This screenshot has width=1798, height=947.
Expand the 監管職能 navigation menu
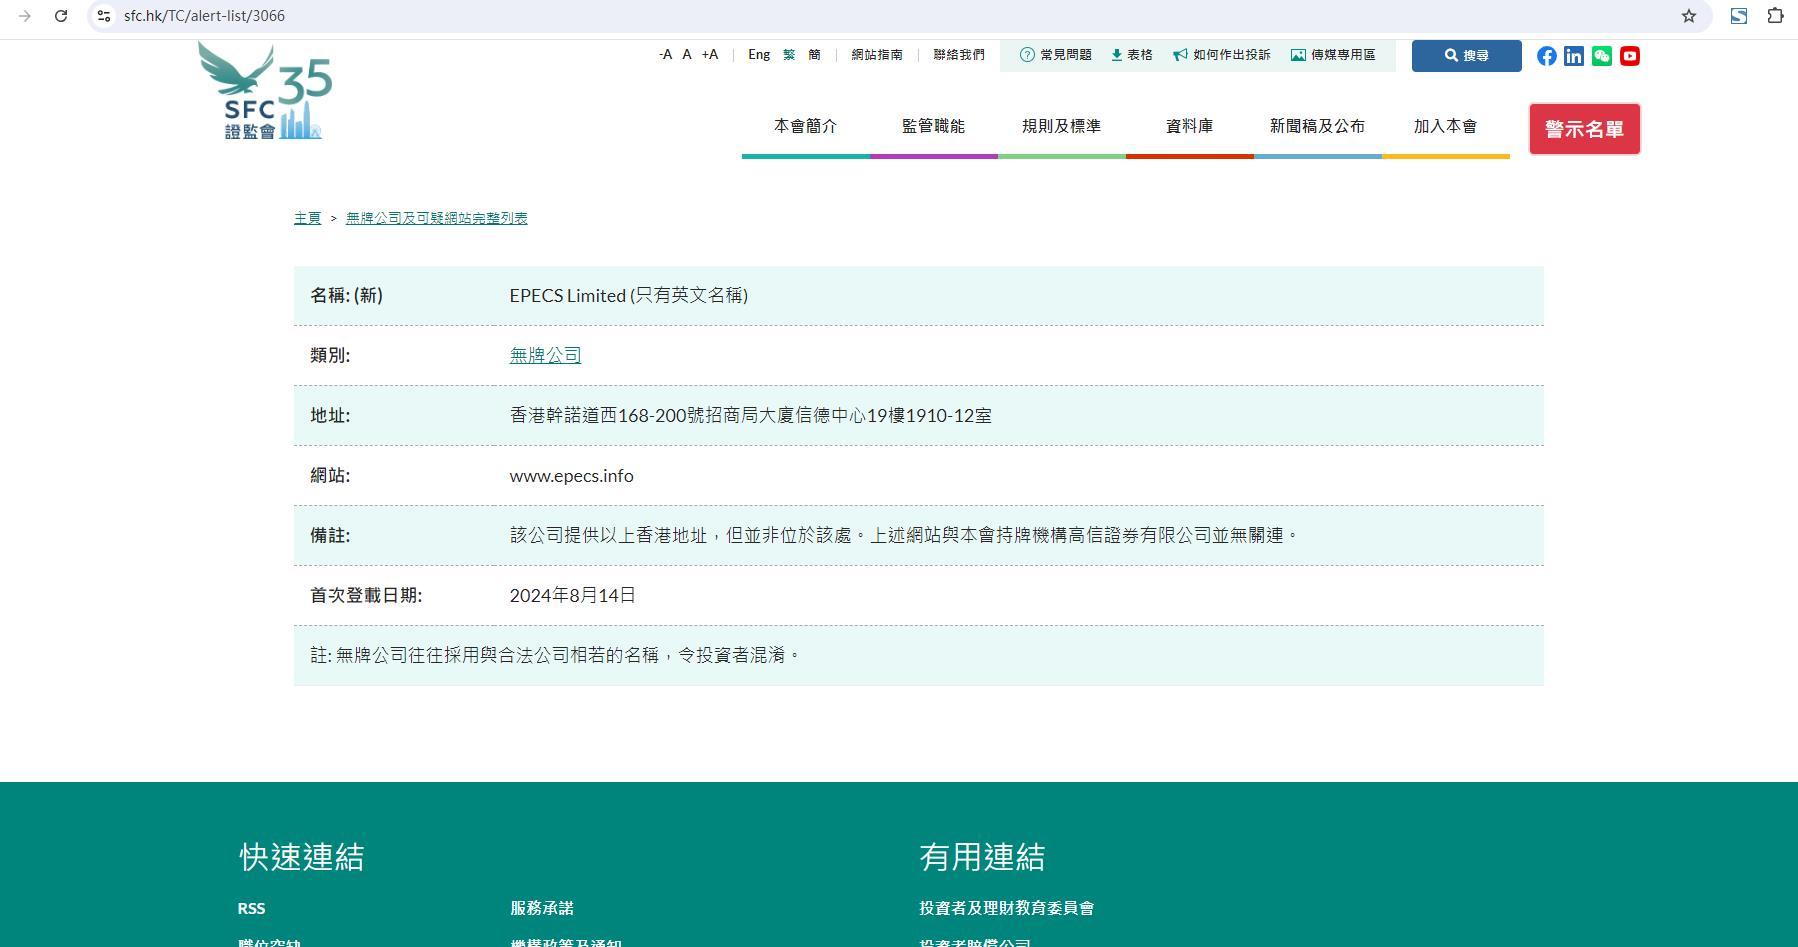933,127
